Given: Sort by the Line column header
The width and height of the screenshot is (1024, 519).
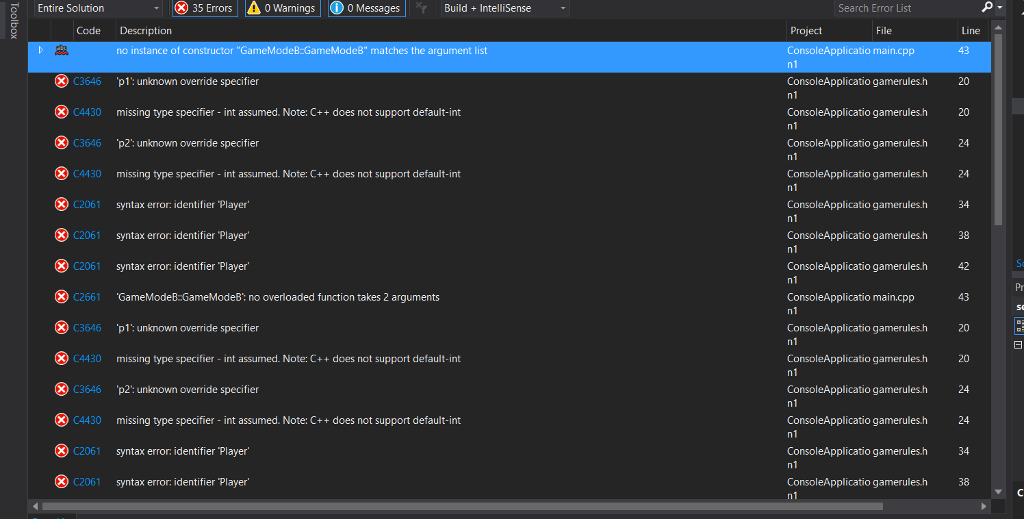Looking at the screenshot, I should click(970, 31).
